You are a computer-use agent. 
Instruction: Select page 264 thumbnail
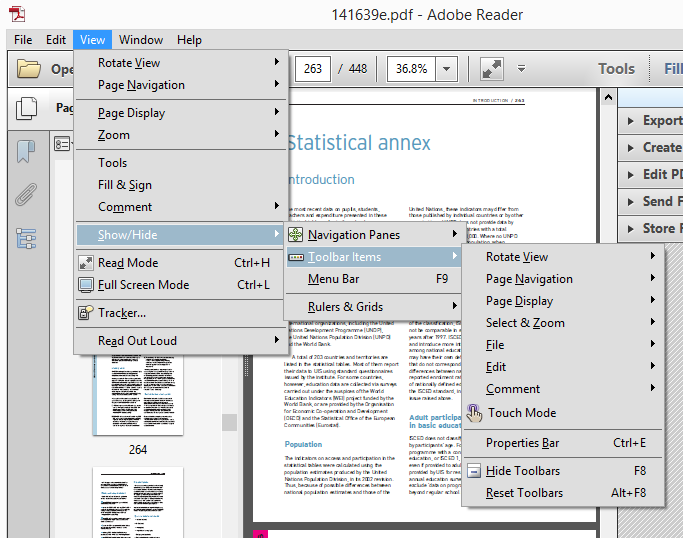[138, 395]
